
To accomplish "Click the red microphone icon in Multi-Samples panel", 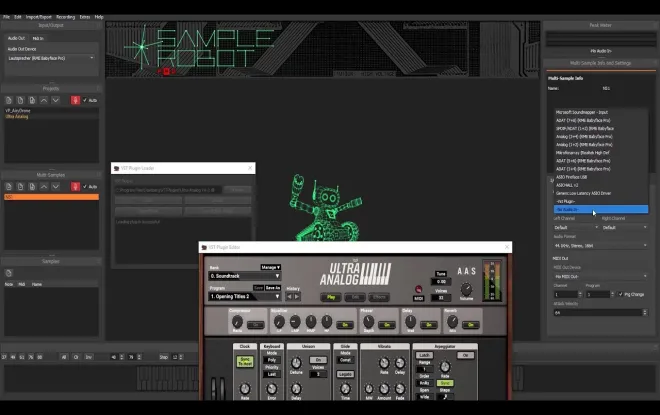I will click(x=75, y=186).
